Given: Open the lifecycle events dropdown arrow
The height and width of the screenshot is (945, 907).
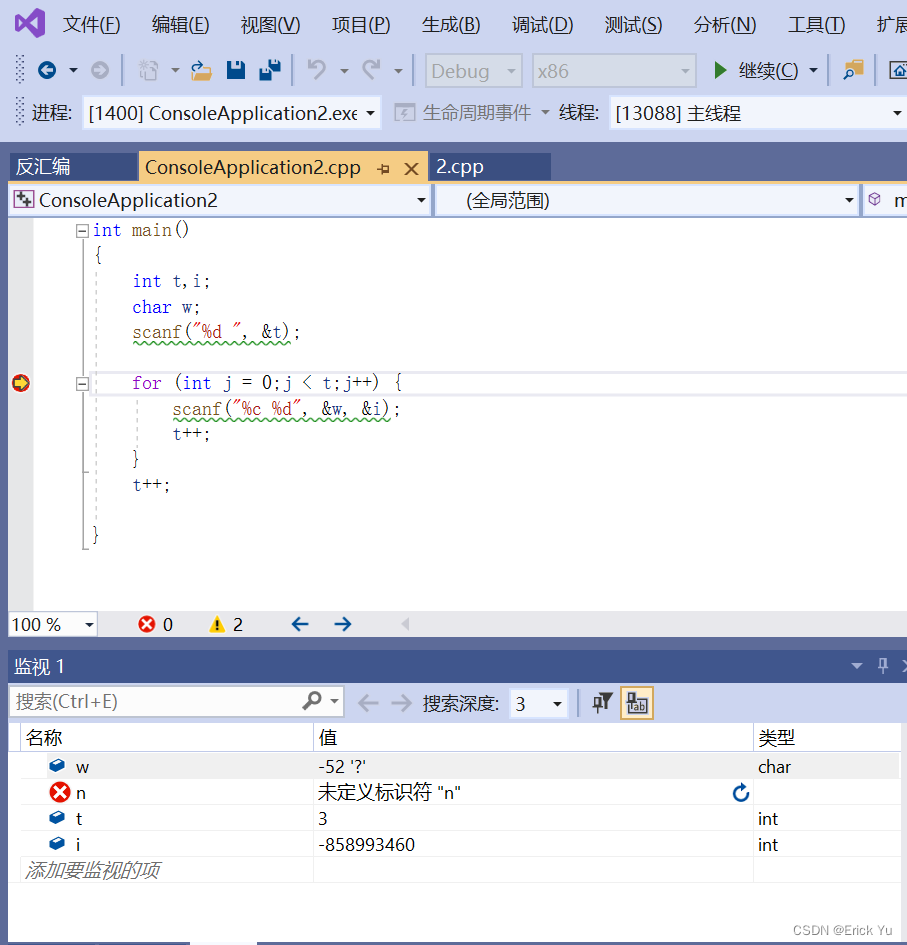Looking at the screenshot, I should (545, 113).
